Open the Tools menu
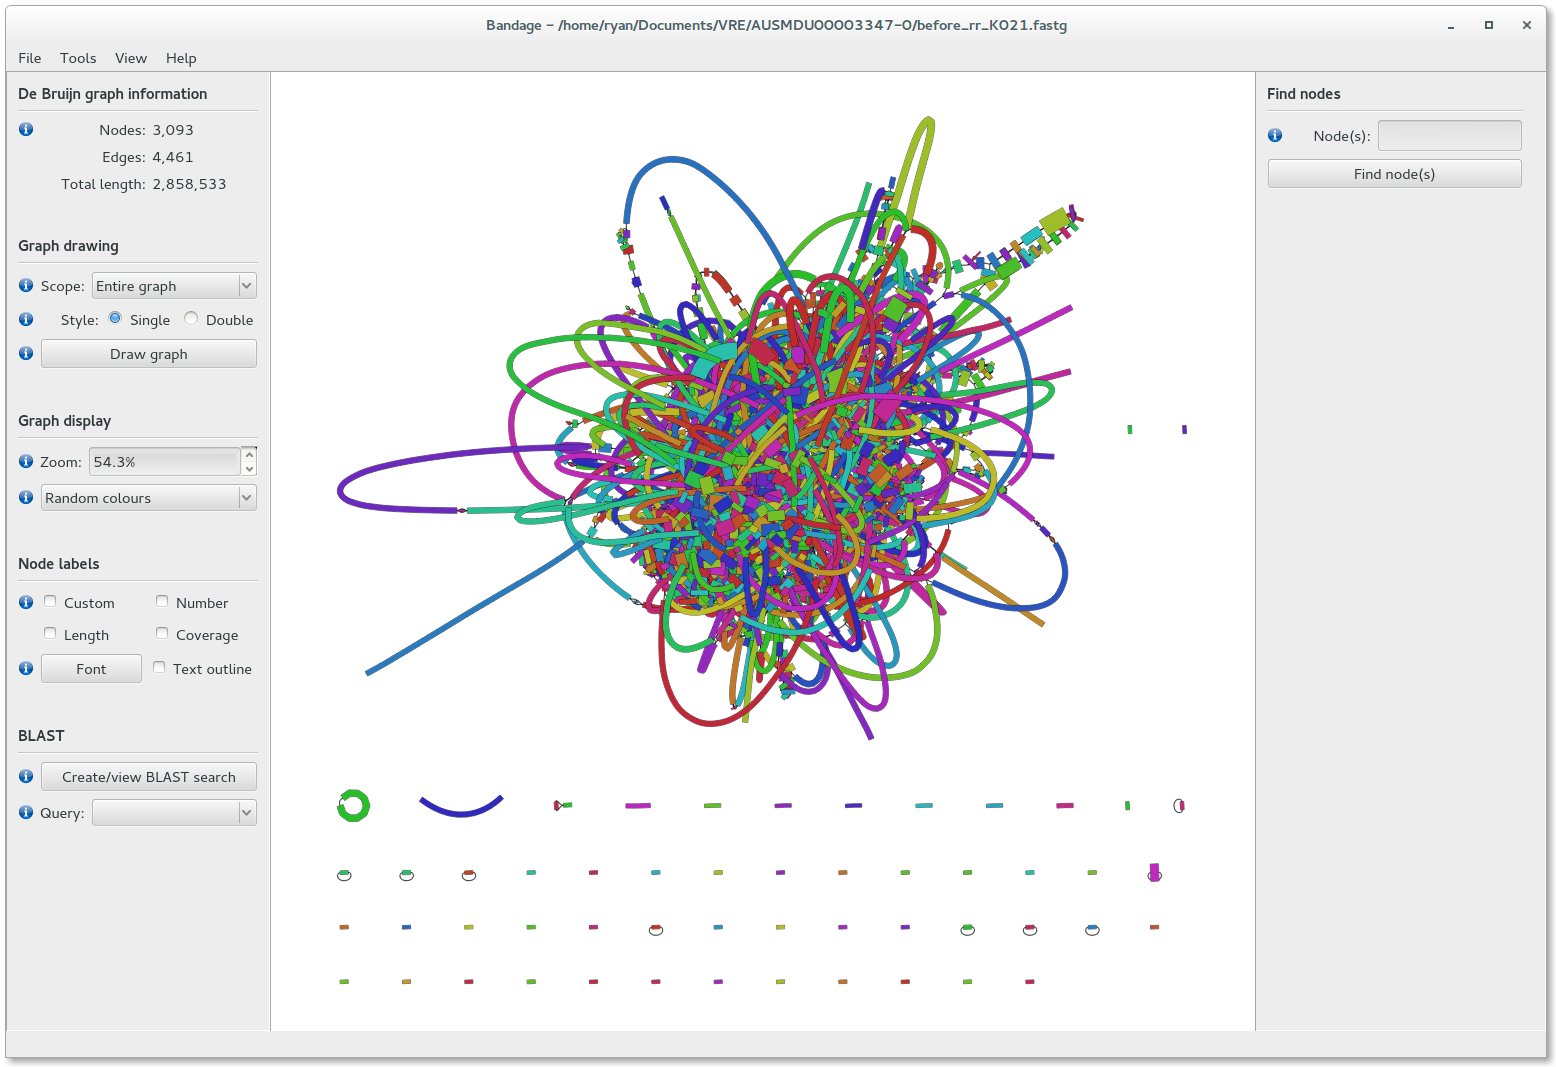This screenshot has height=1067, width=1556. (x=78, y=58)
